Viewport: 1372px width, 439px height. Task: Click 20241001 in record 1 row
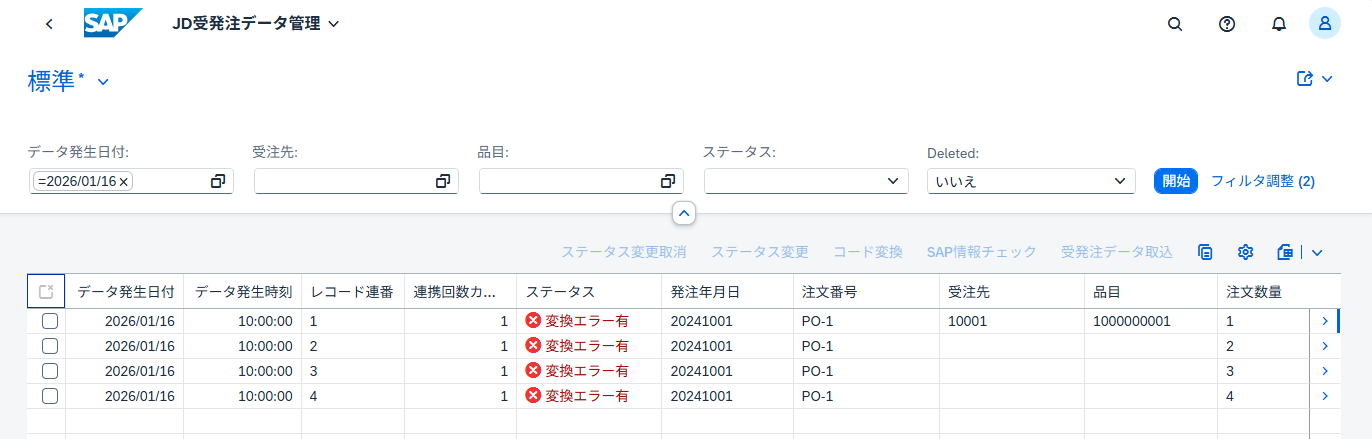[701, 321]
